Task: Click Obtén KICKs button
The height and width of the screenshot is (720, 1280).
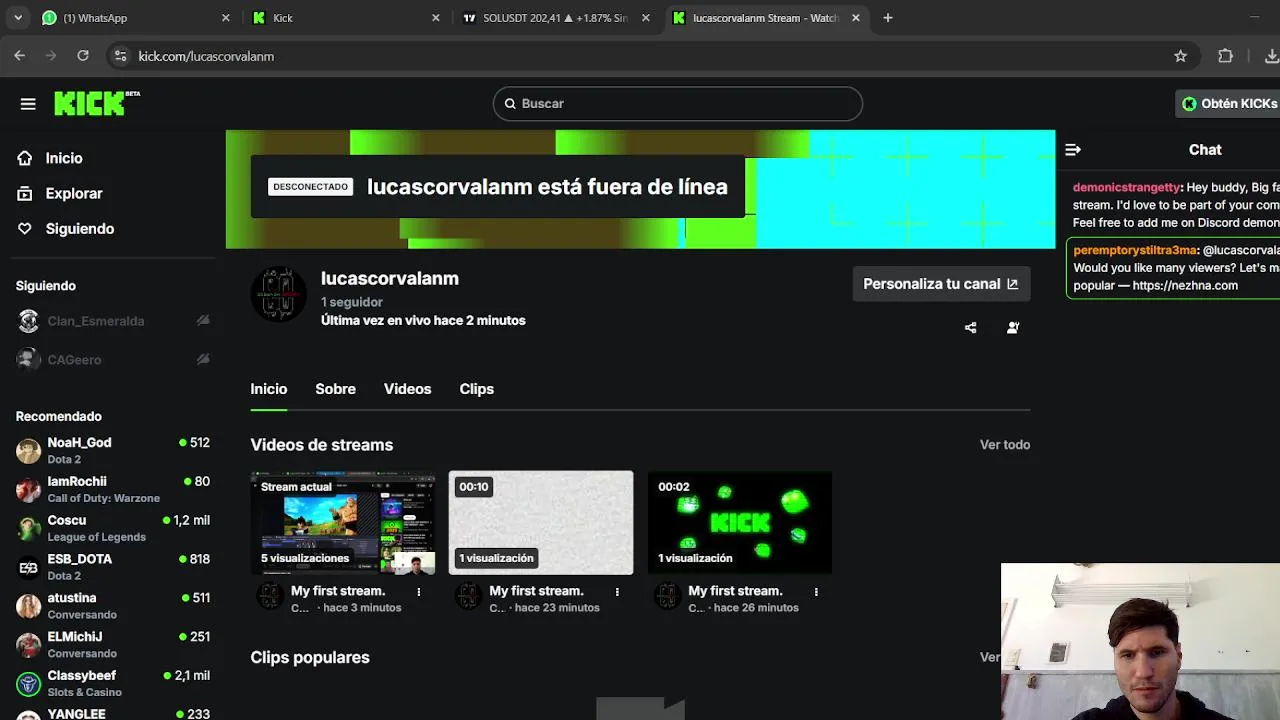Action: point(1229,103)
